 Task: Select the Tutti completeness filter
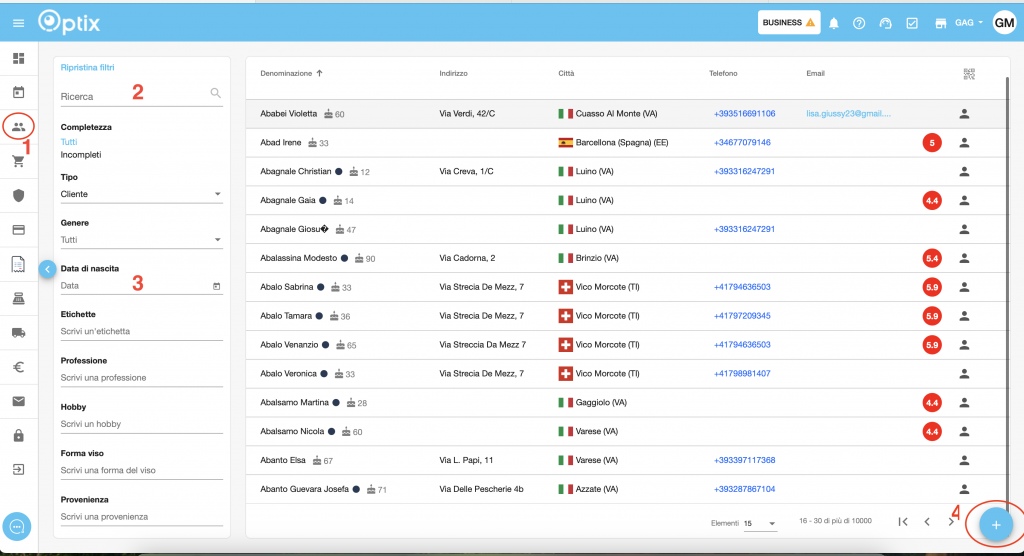click(x=69, y=142)
